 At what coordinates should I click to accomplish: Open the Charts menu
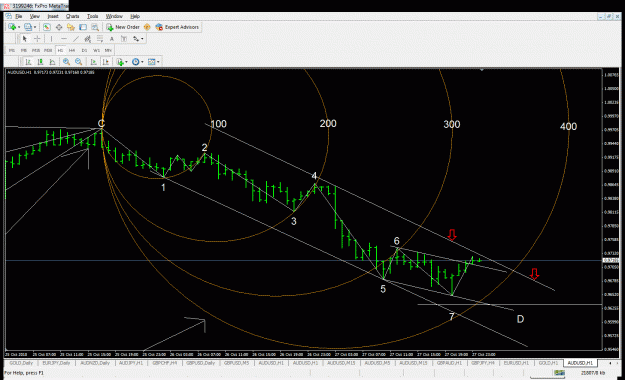(73, 16)
